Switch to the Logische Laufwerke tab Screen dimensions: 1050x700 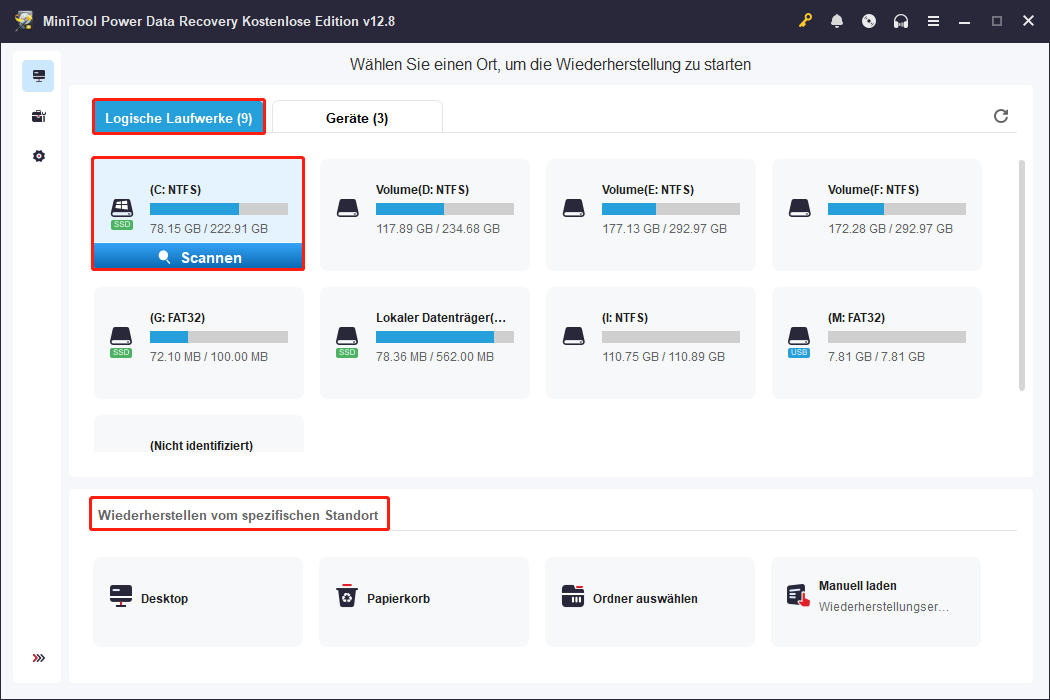[x=178, y=116]
